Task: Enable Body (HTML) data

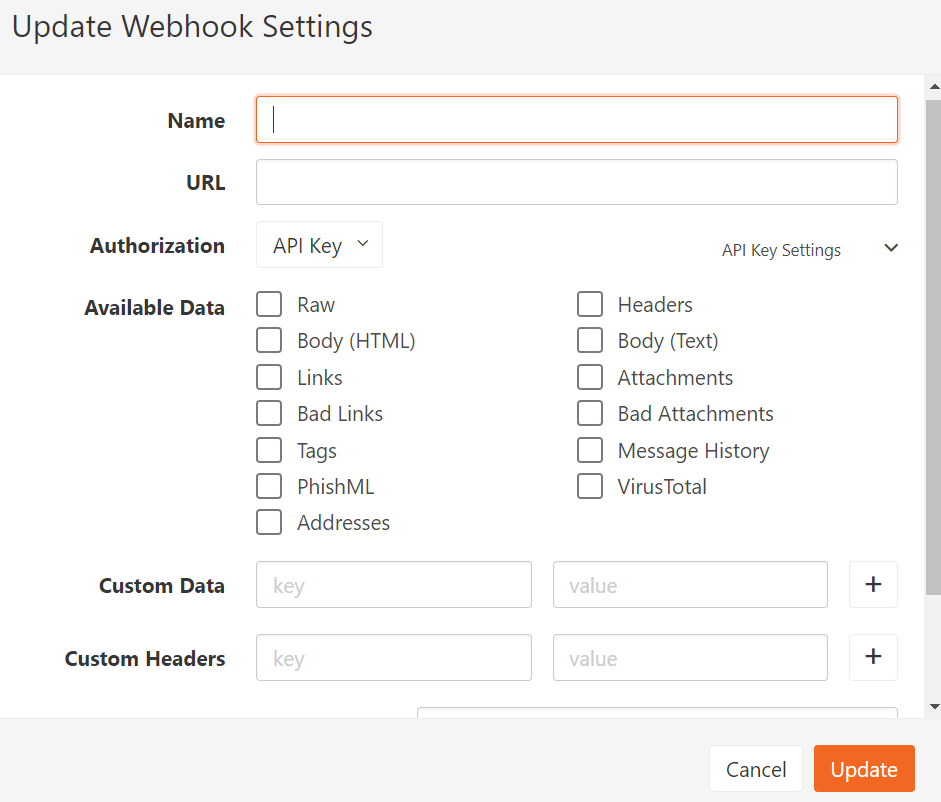Action: pyautogui.click(x=269, y=340)
